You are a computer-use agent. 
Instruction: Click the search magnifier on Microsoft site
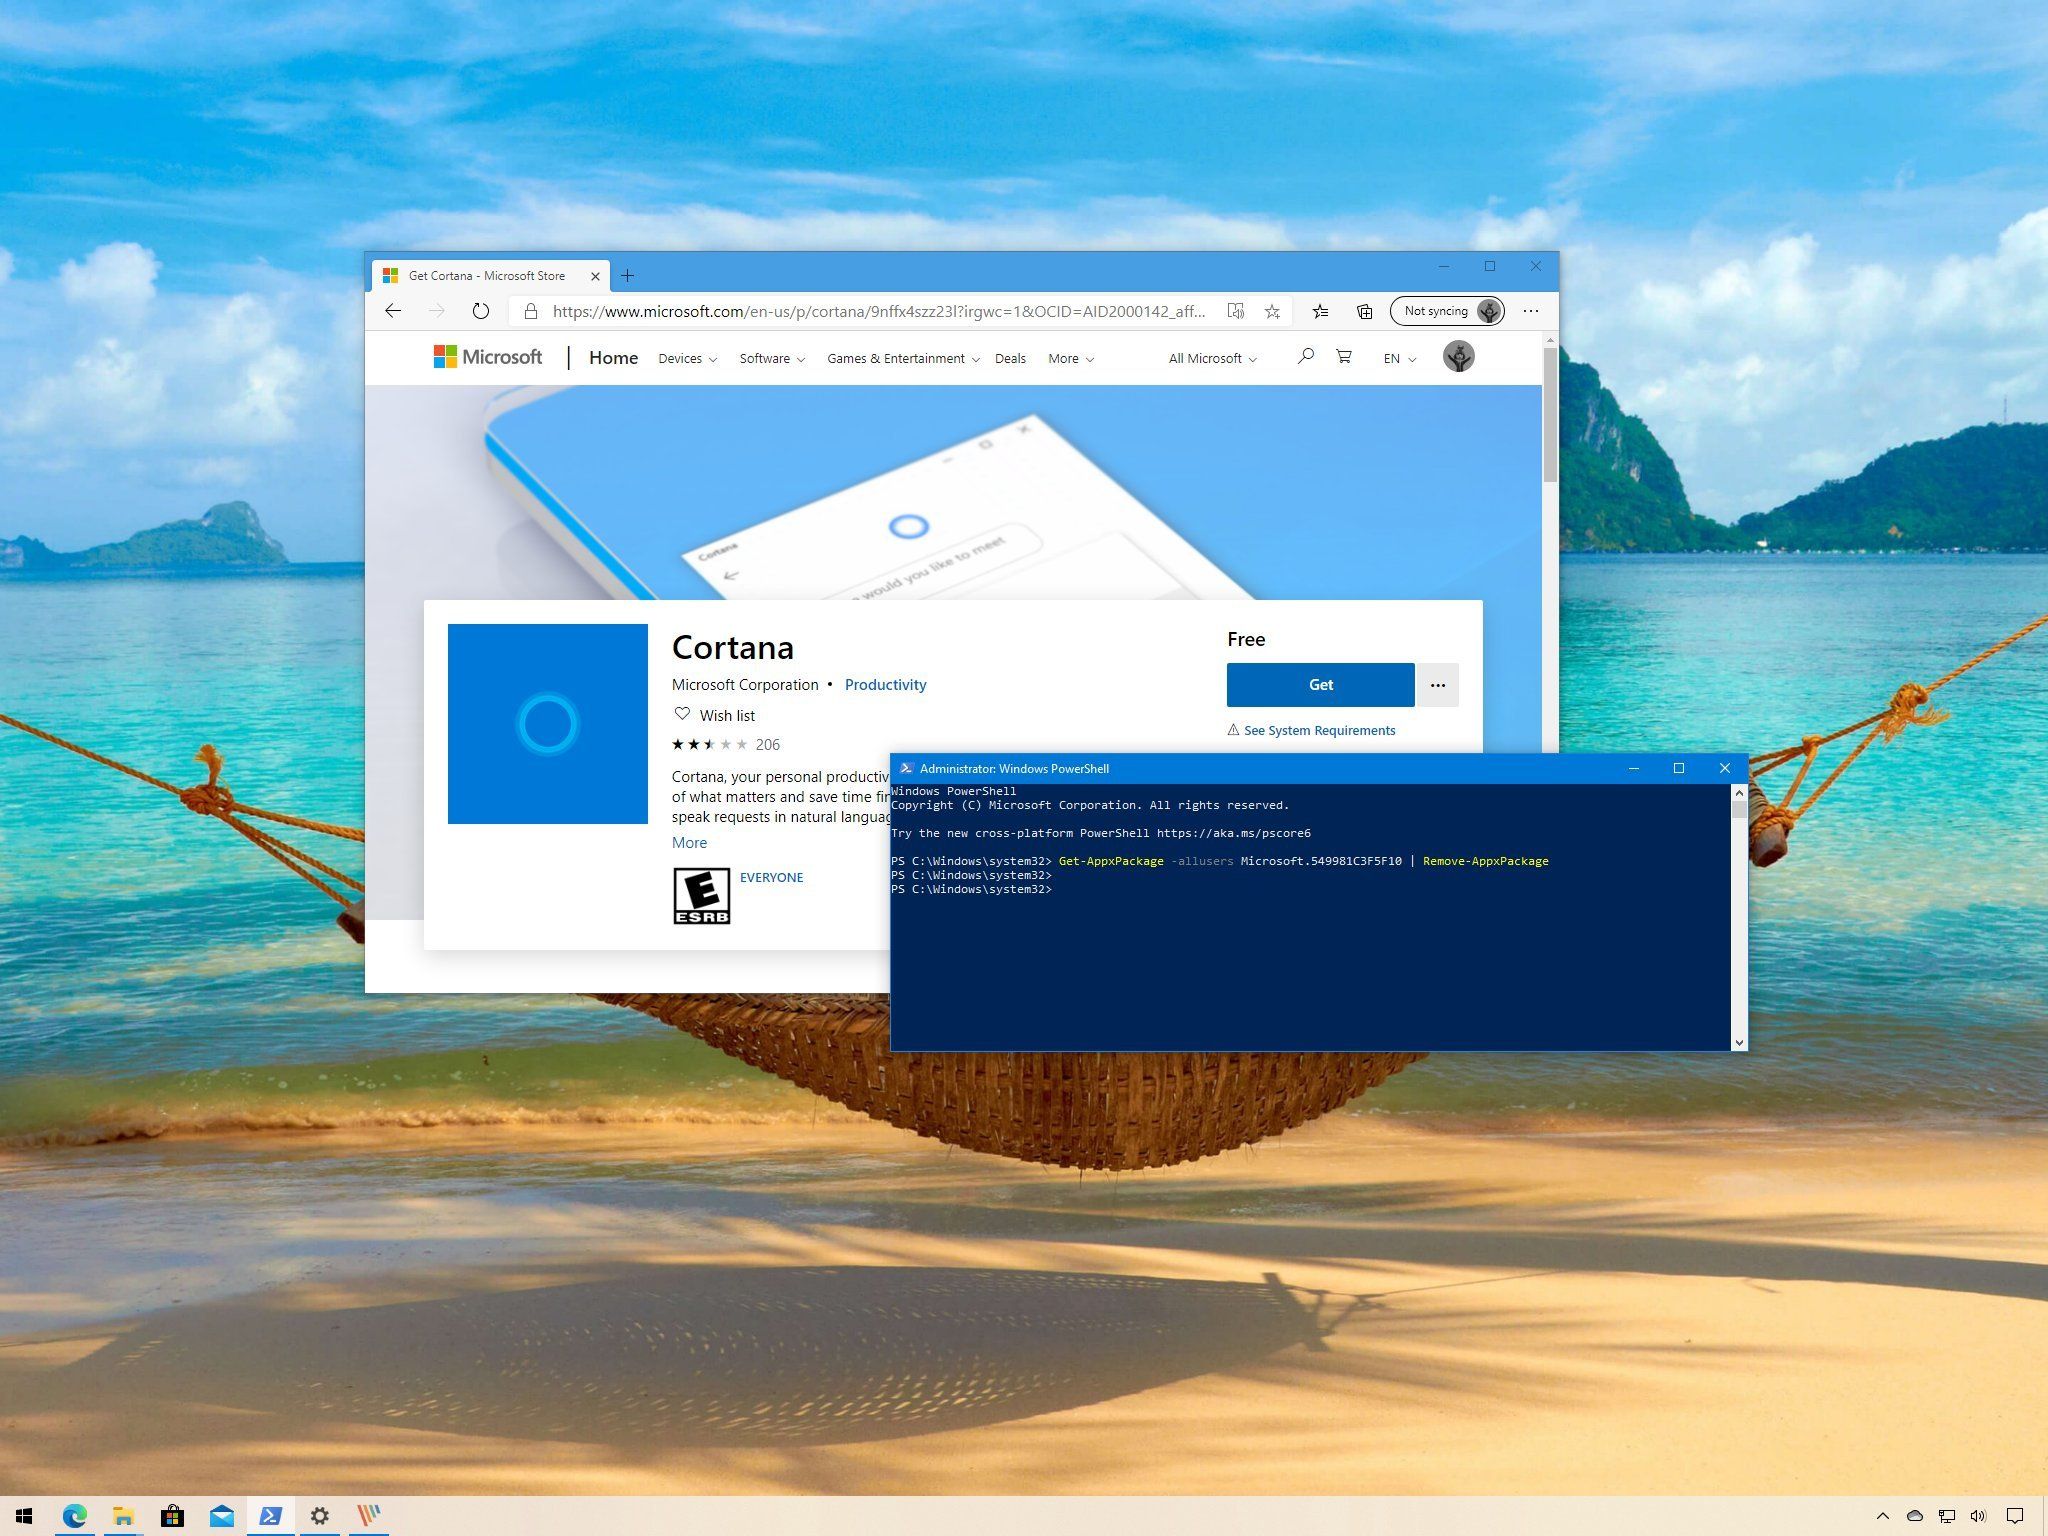[x=1305, y=357]
